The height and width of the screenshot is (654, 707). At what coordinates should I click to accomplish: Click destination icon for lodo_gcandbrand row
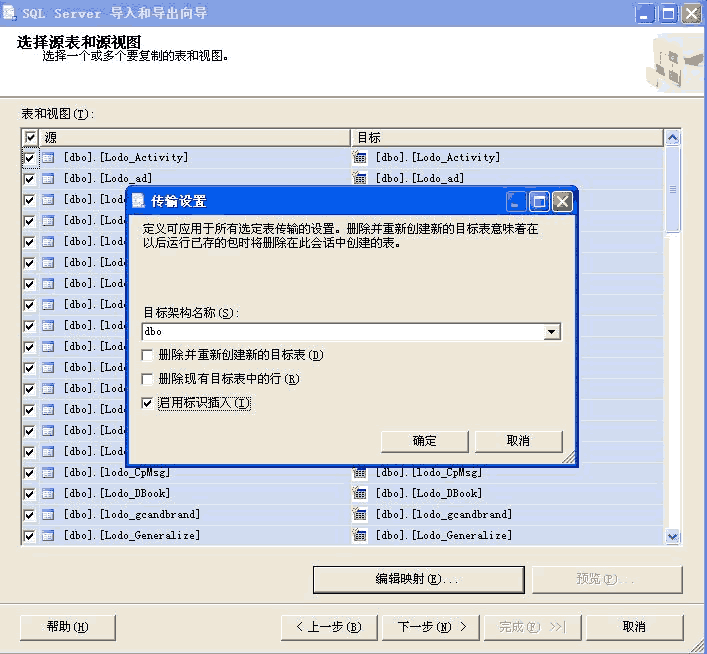point(360,515)
